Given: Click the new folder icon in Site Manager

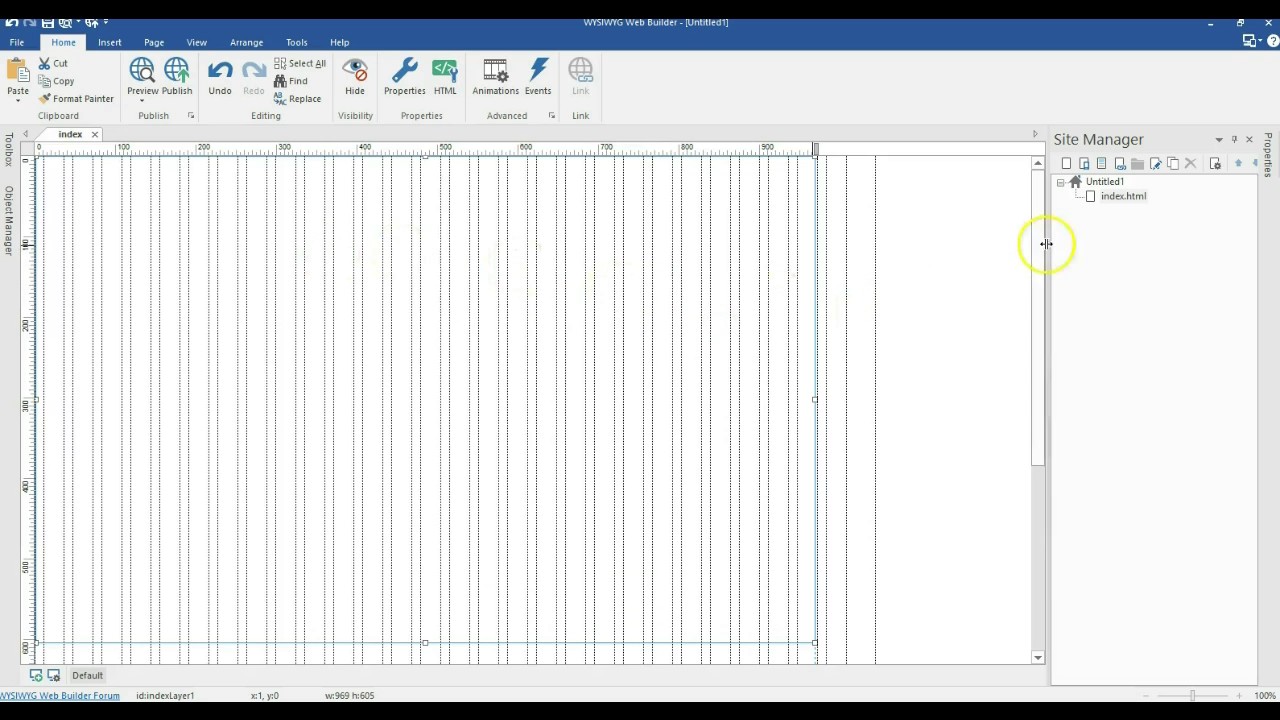Looking at the screenshot, I should (1137, 163).
